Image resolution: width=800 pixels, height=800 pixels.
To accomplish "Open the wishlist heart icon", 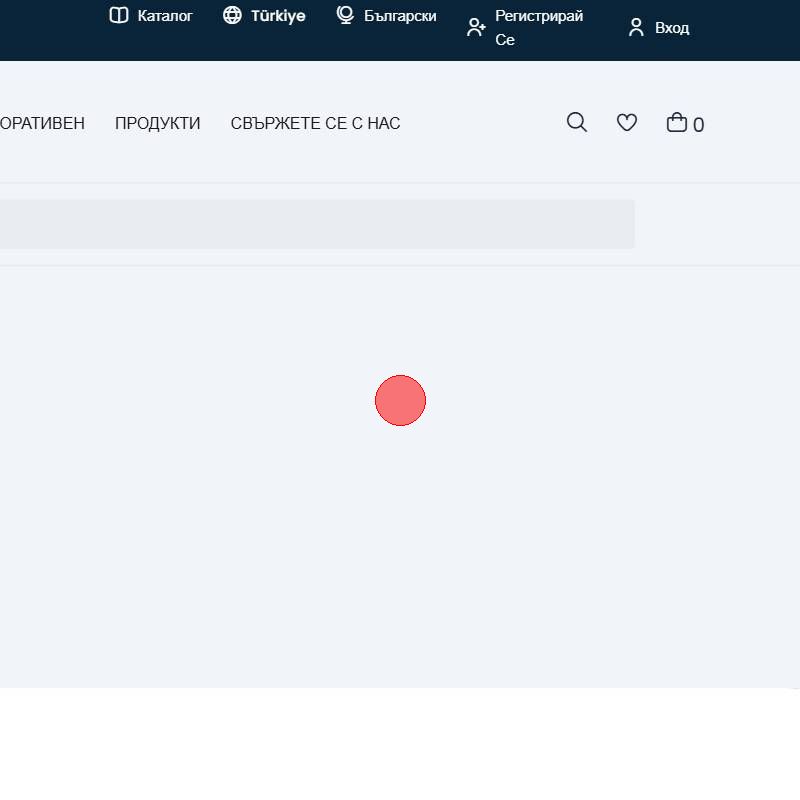I will [627, 122].
